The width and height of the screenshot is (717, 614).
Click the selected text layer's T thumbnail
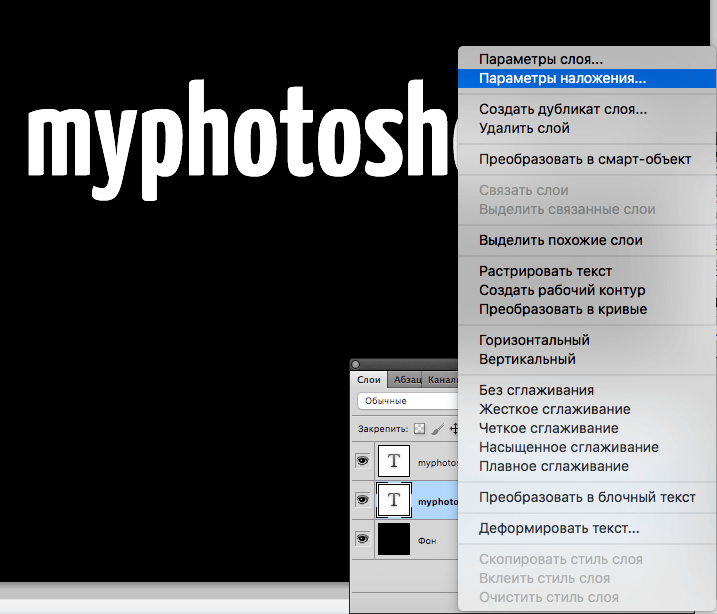(393, 499)
